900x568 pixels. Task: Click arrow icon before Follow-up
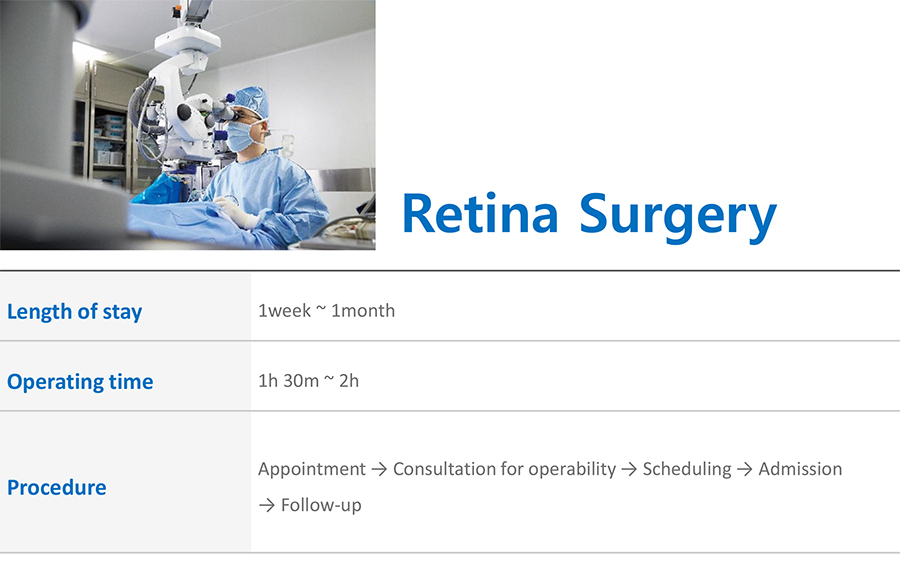coord(267,505)
